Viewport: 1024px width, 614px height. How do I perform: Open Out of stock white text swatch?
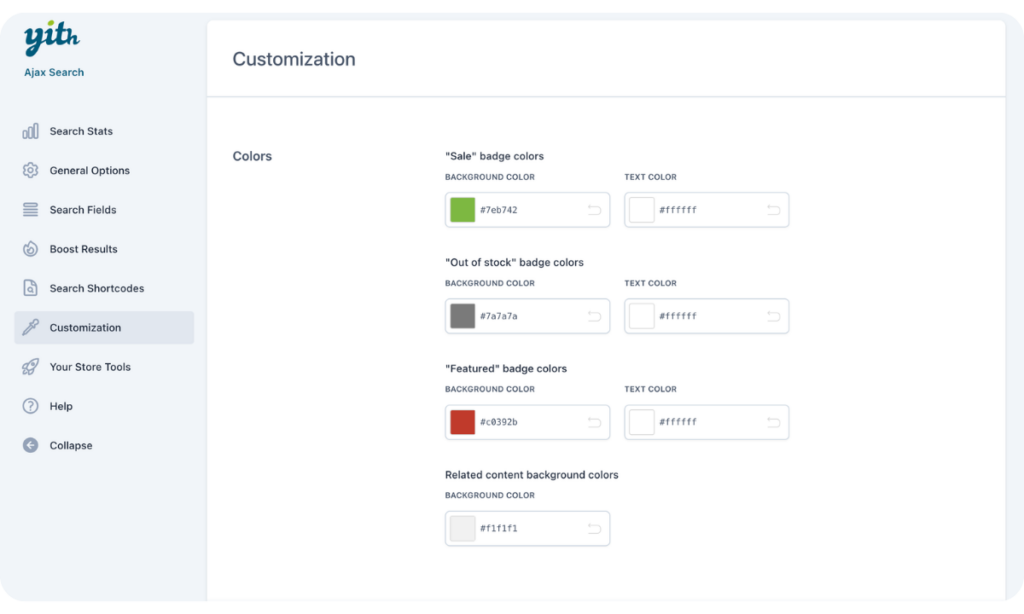tap(641, 316)
